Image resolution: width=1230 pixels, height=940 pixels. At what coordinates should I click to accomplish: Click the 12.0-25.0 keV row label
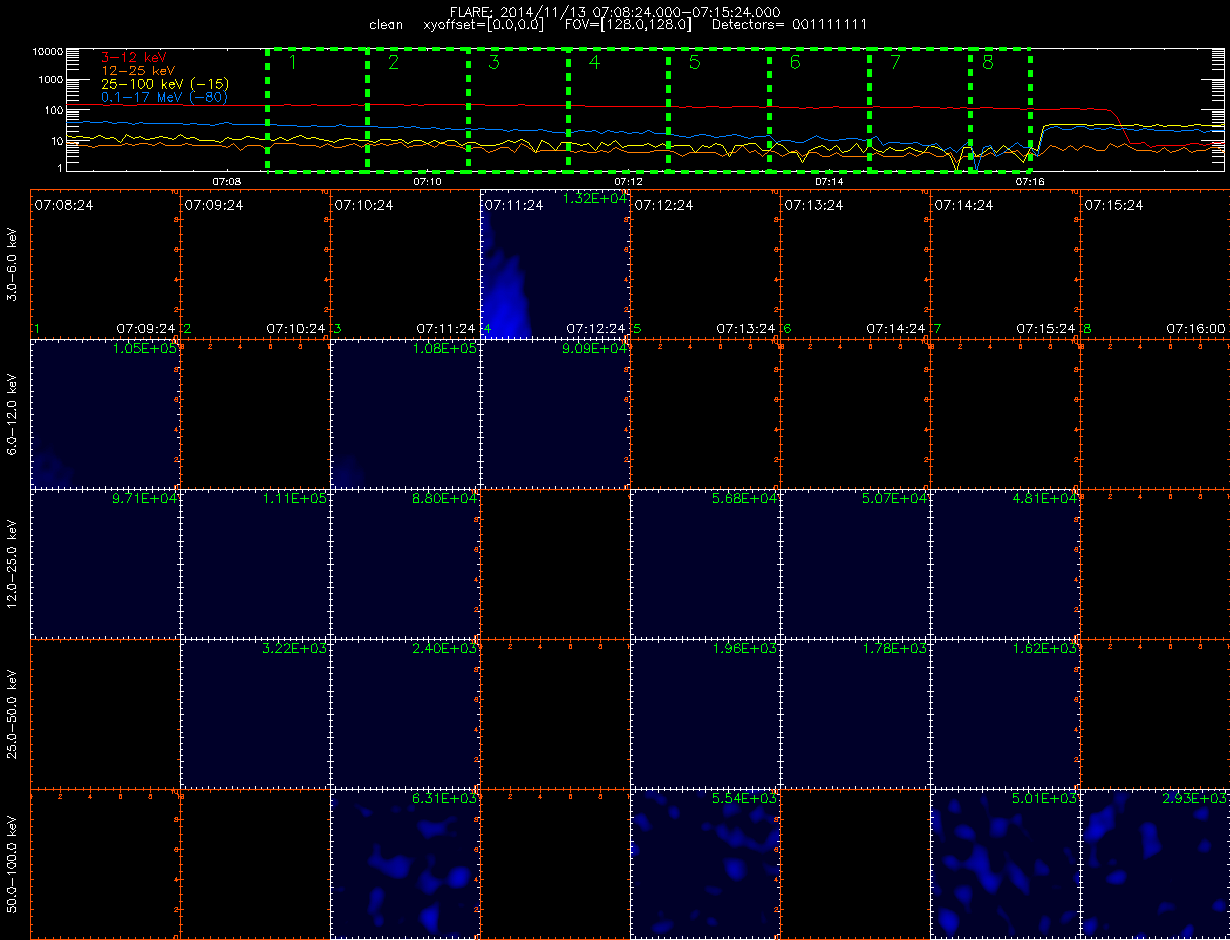pyautogui.click(x=13, y=565)
